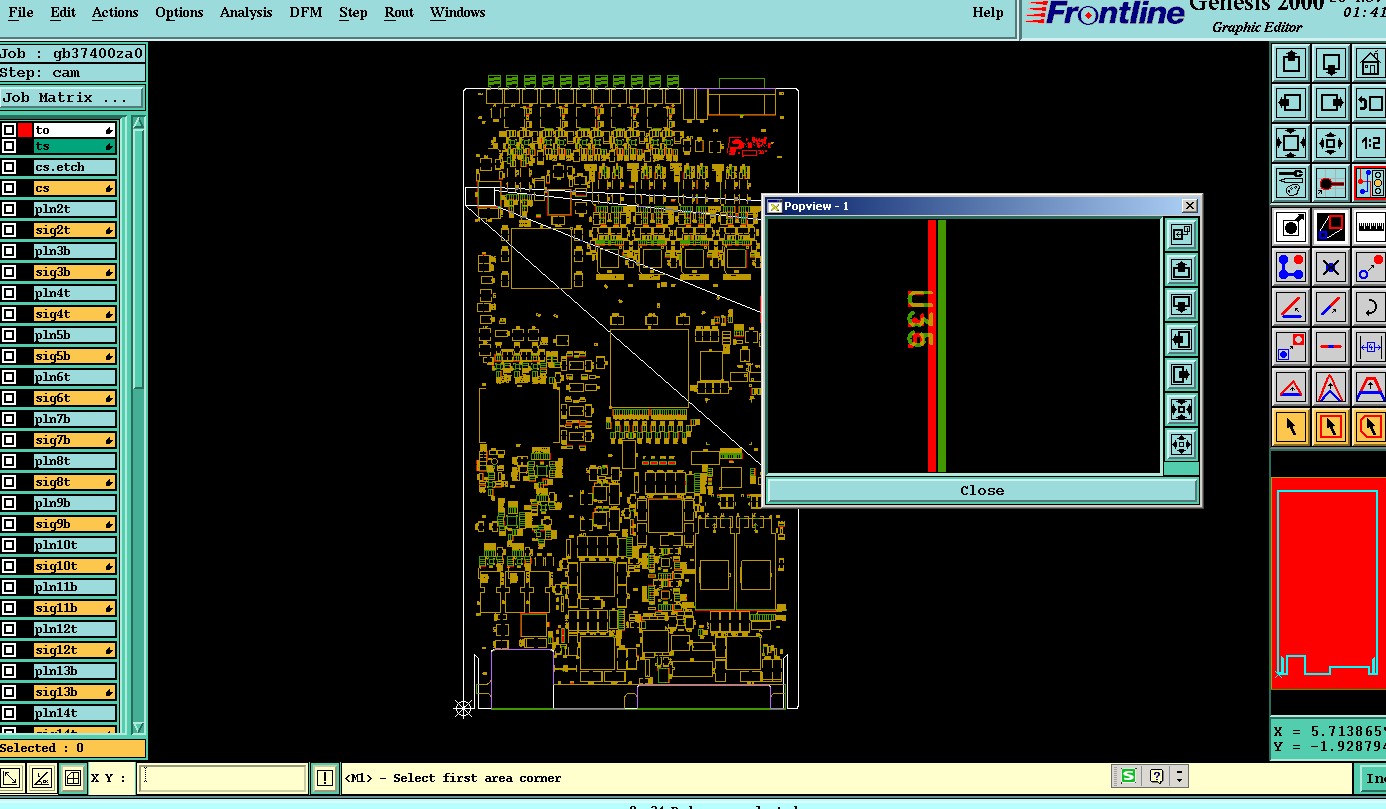This screenshot has height=809, width=1386.
Task: Click the red board overview thumbnail
Action: pyautogui.click(x=1328, y=583)
